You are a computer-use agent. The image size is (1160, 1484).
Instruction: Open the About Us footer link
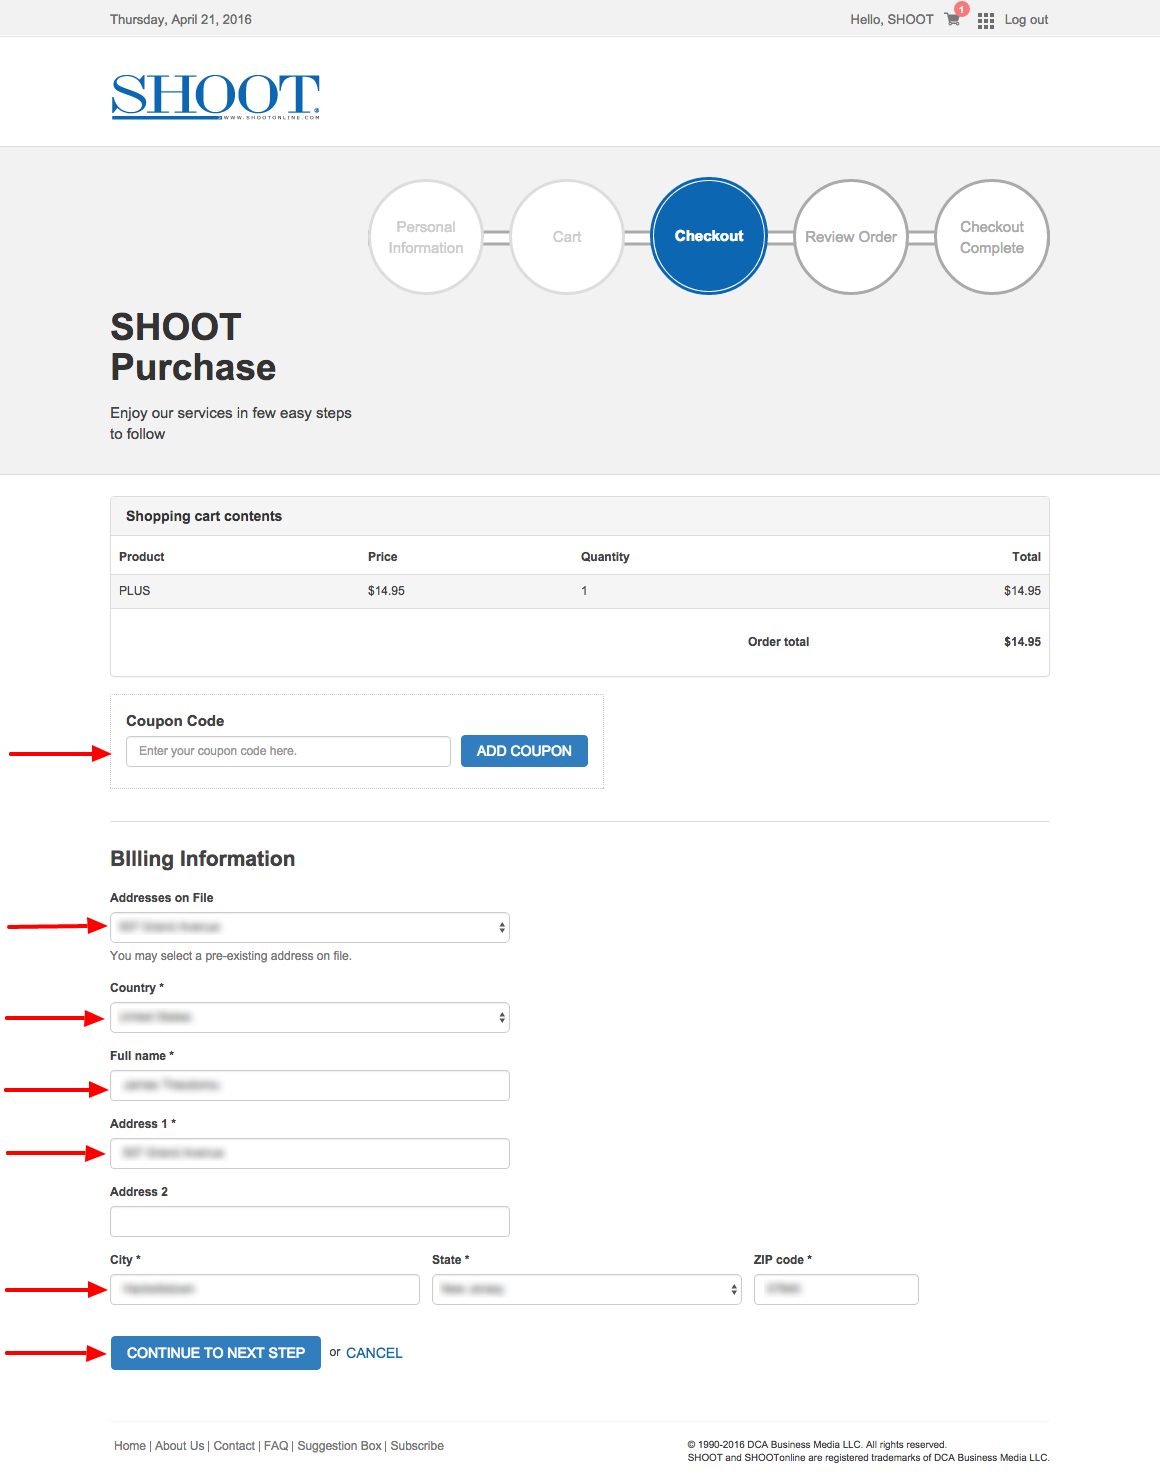click(x=180, y=1446)
